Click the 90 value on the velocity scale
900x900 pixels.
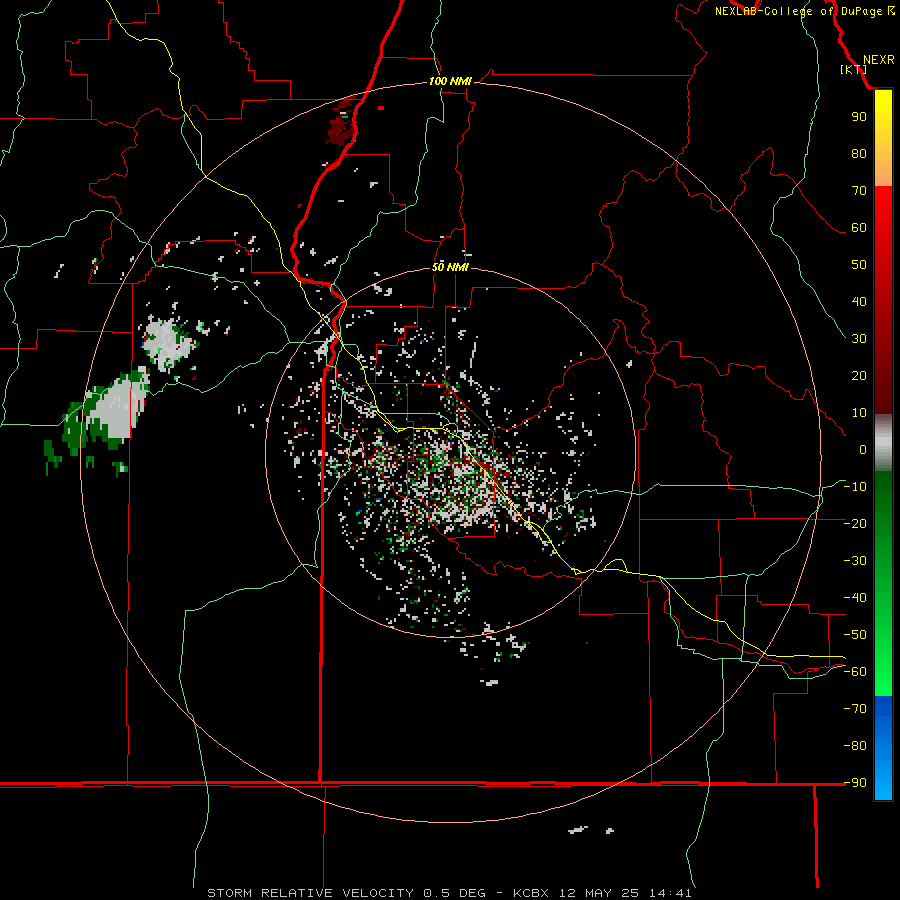point(859,117)
